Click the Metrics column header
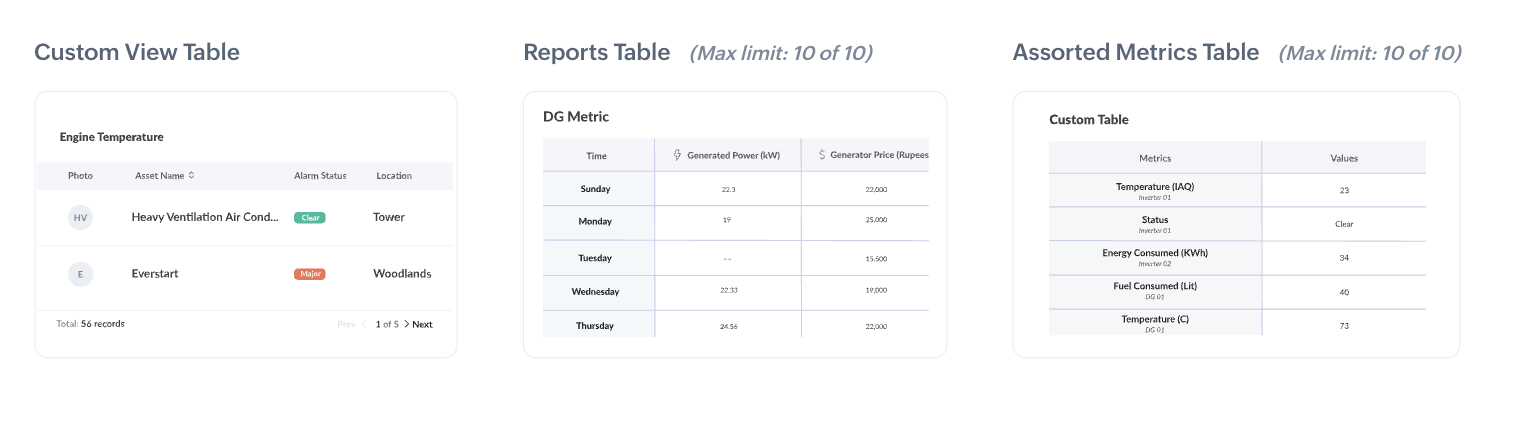 tap(1154, 158)
